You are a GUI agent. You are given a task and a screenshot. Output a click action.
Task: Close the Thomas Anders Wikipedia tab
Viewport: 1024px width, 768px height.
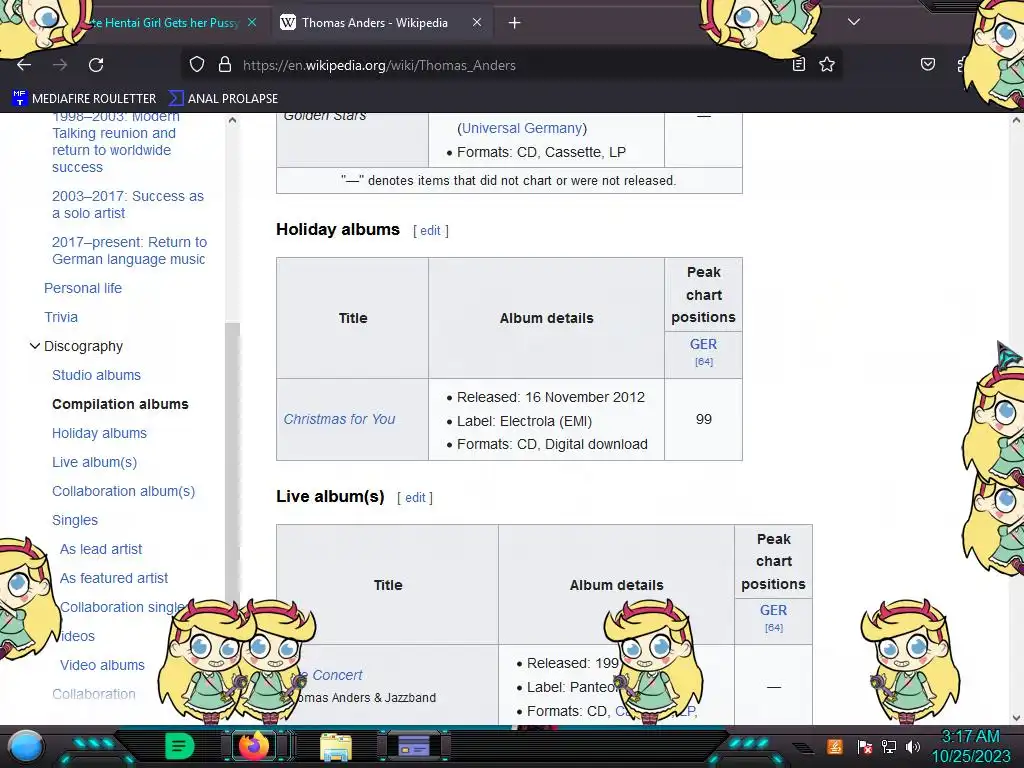point(477,22)
